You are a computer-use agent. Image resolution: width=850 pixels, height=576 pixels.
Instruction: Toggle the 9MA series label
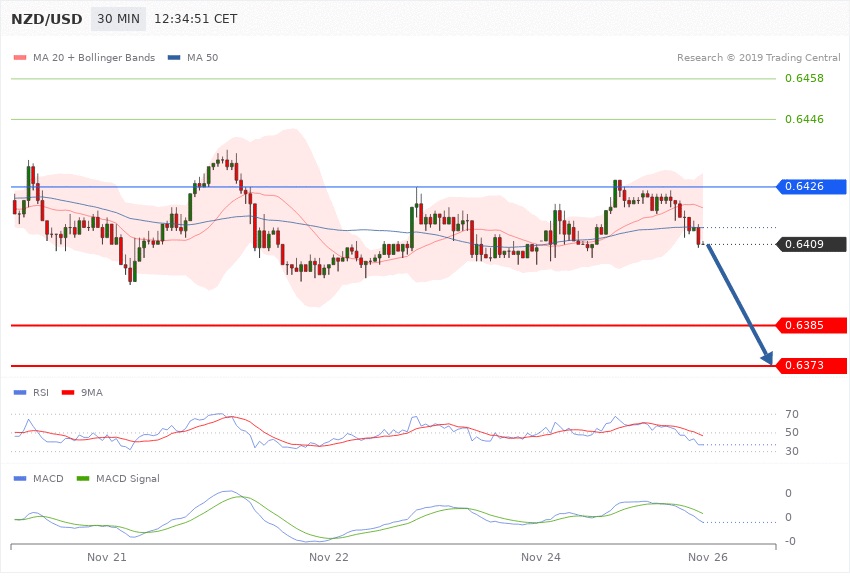91,393
